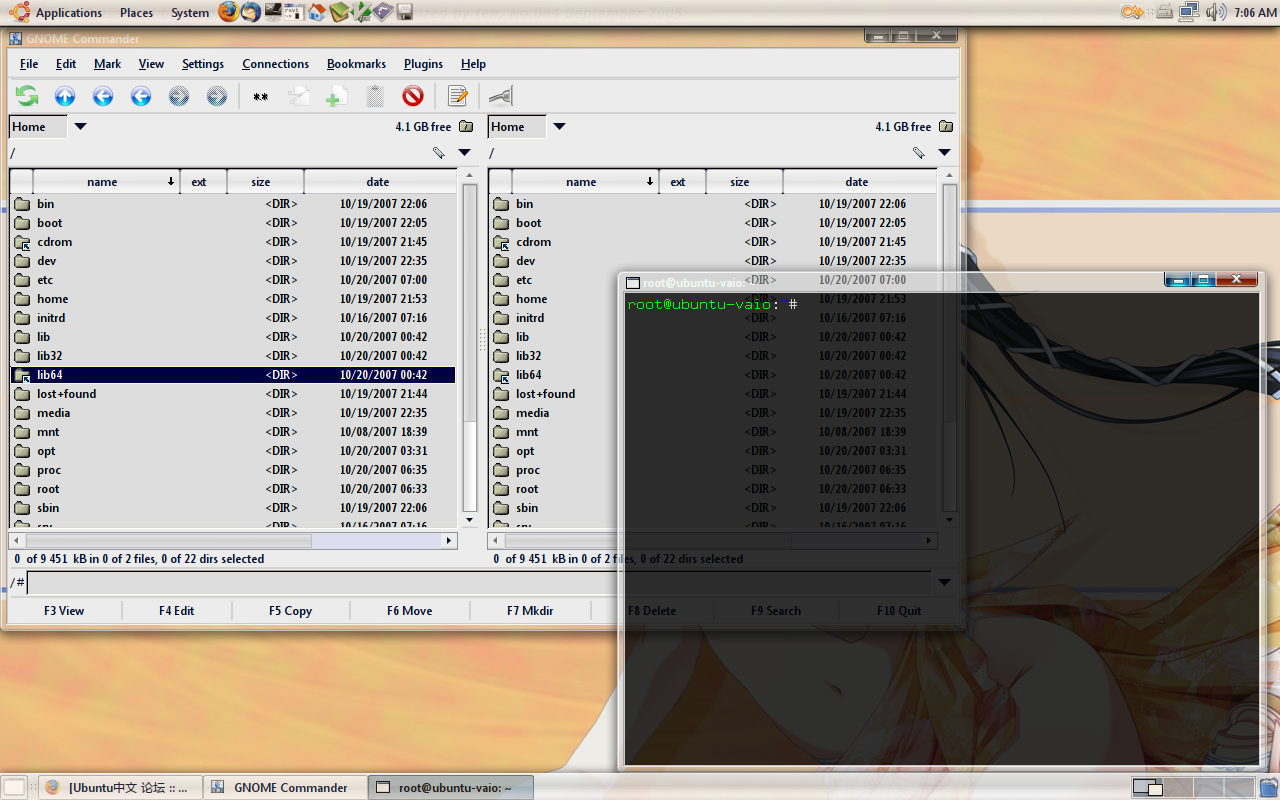
Task: Click the remote connection plug toolbar icon
Action: click(501, 96)
